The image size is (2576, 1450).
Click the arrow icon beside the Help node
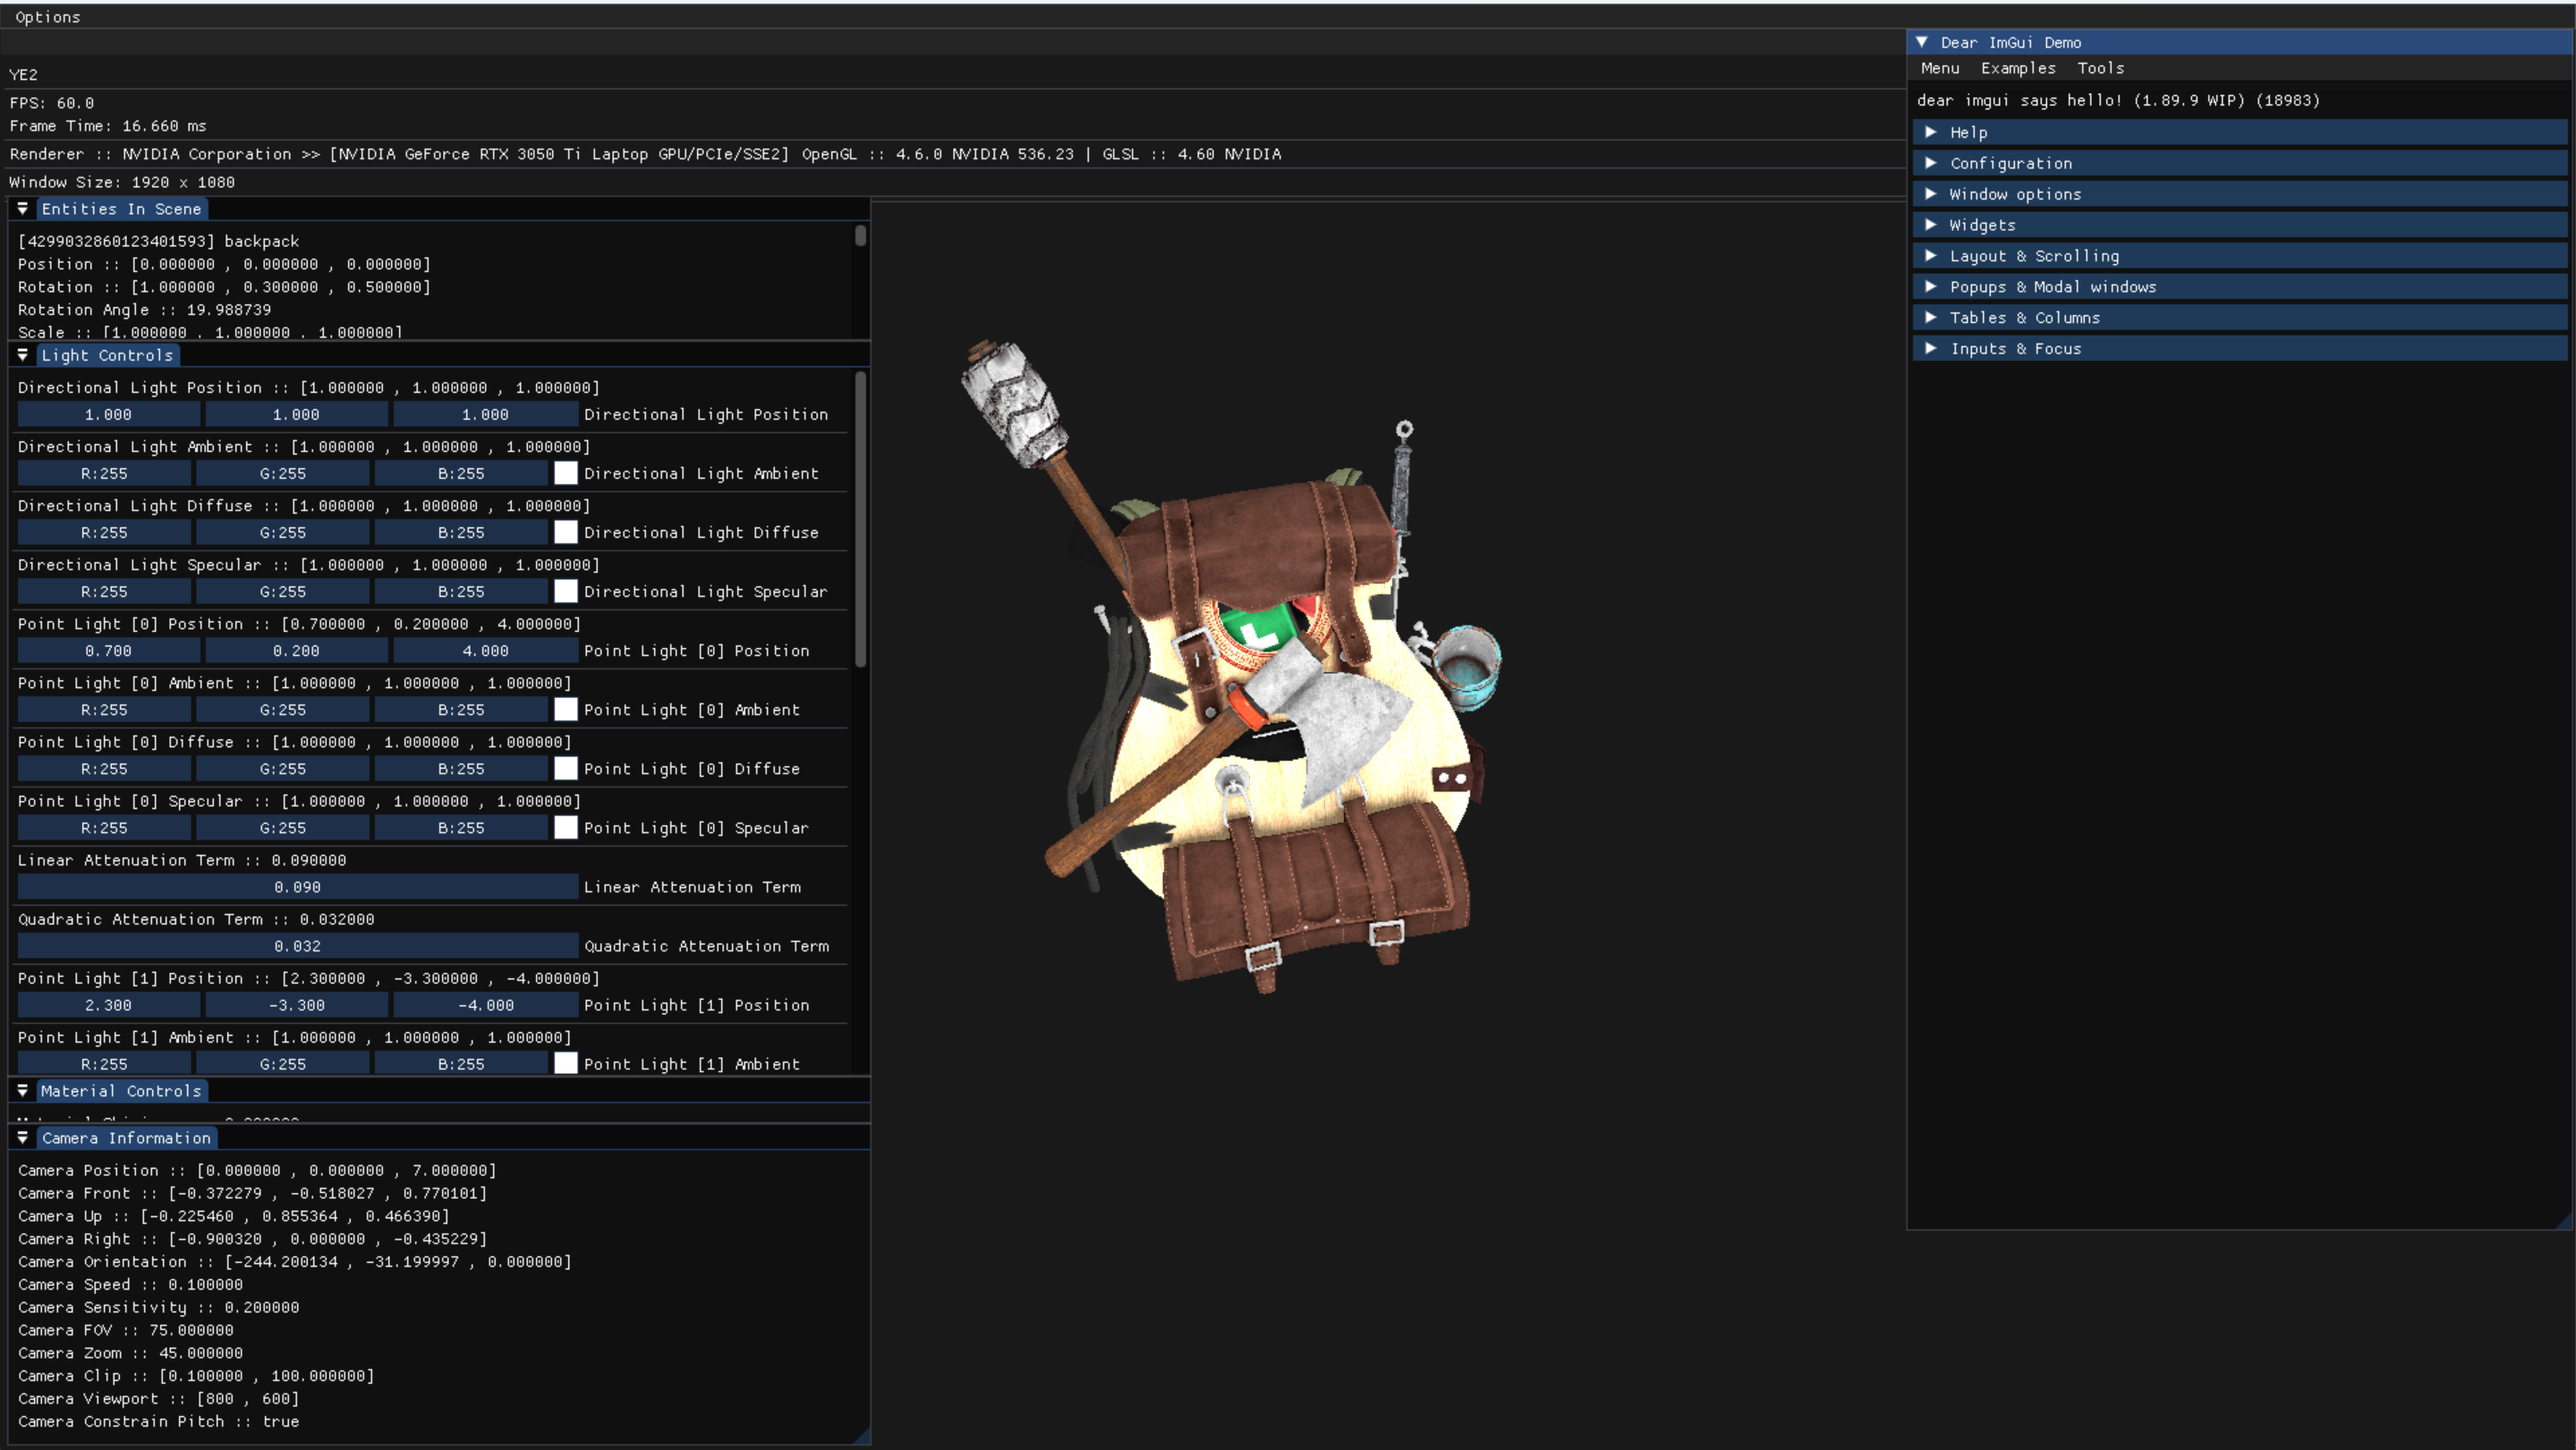coord(1931,131)
